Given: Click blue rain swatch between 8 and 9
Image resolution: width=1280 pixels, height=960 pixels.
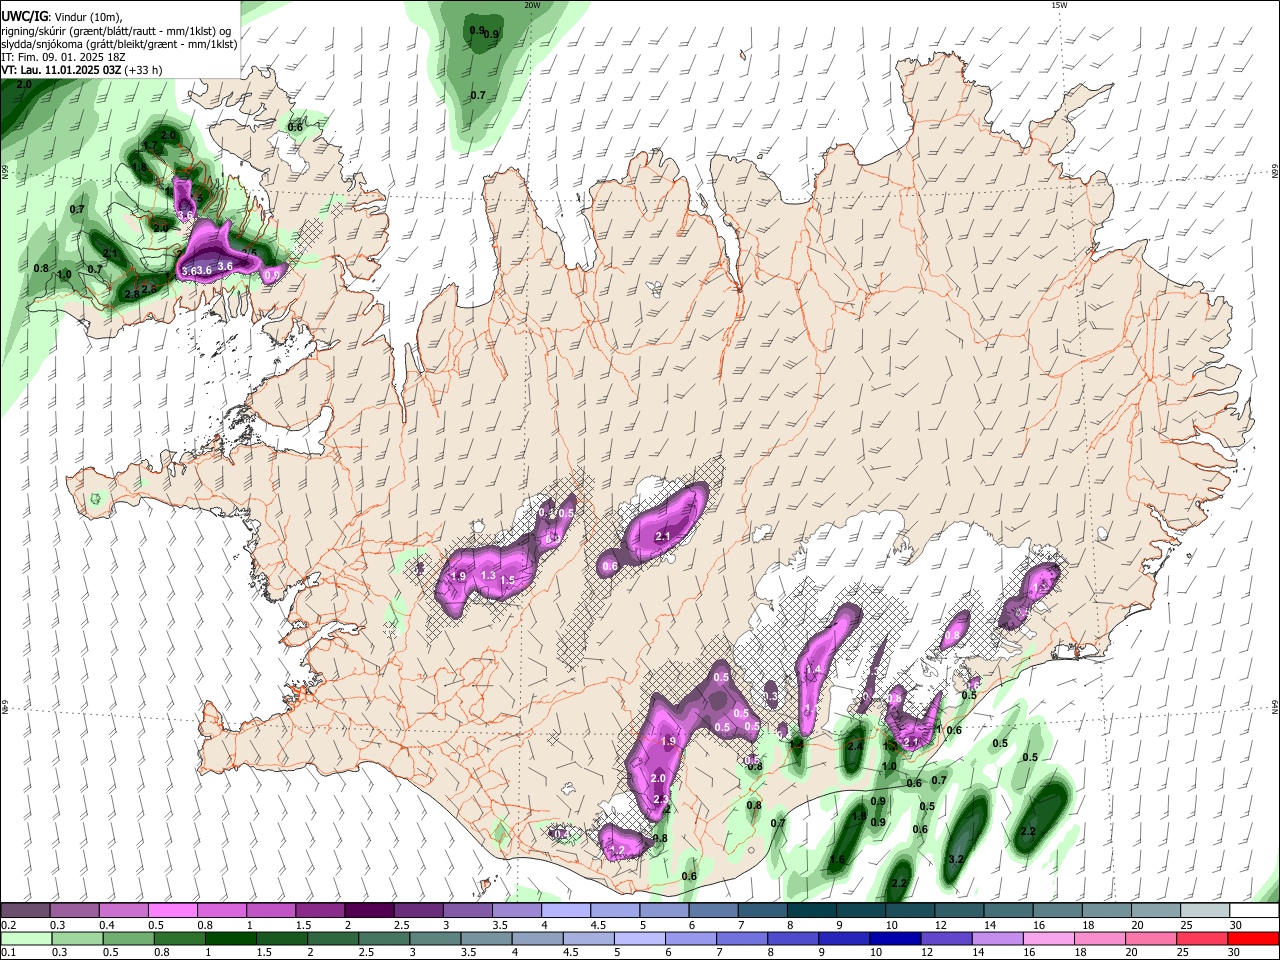Looking at the screenshot, I should tap(793, 938).
